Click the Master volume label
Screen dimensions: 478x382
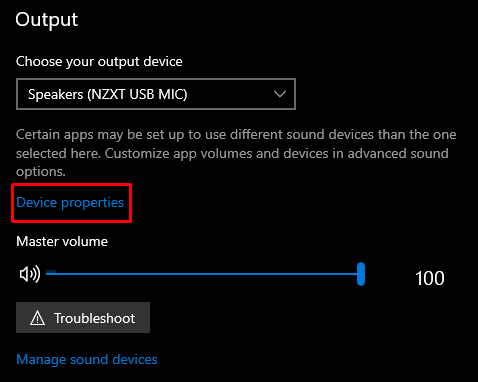click(62, 241)
